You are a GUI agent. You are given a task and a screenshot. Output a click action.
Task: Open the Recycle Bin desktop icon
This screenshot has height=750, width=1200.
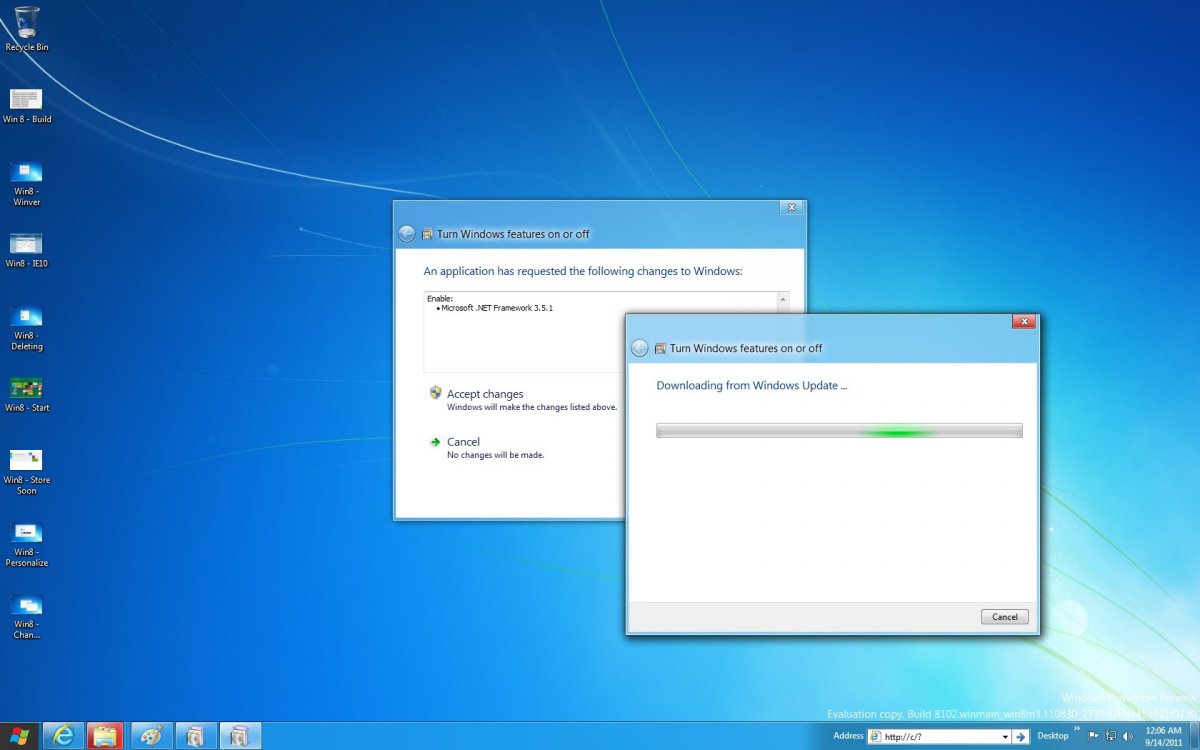[x=27, y=29]
